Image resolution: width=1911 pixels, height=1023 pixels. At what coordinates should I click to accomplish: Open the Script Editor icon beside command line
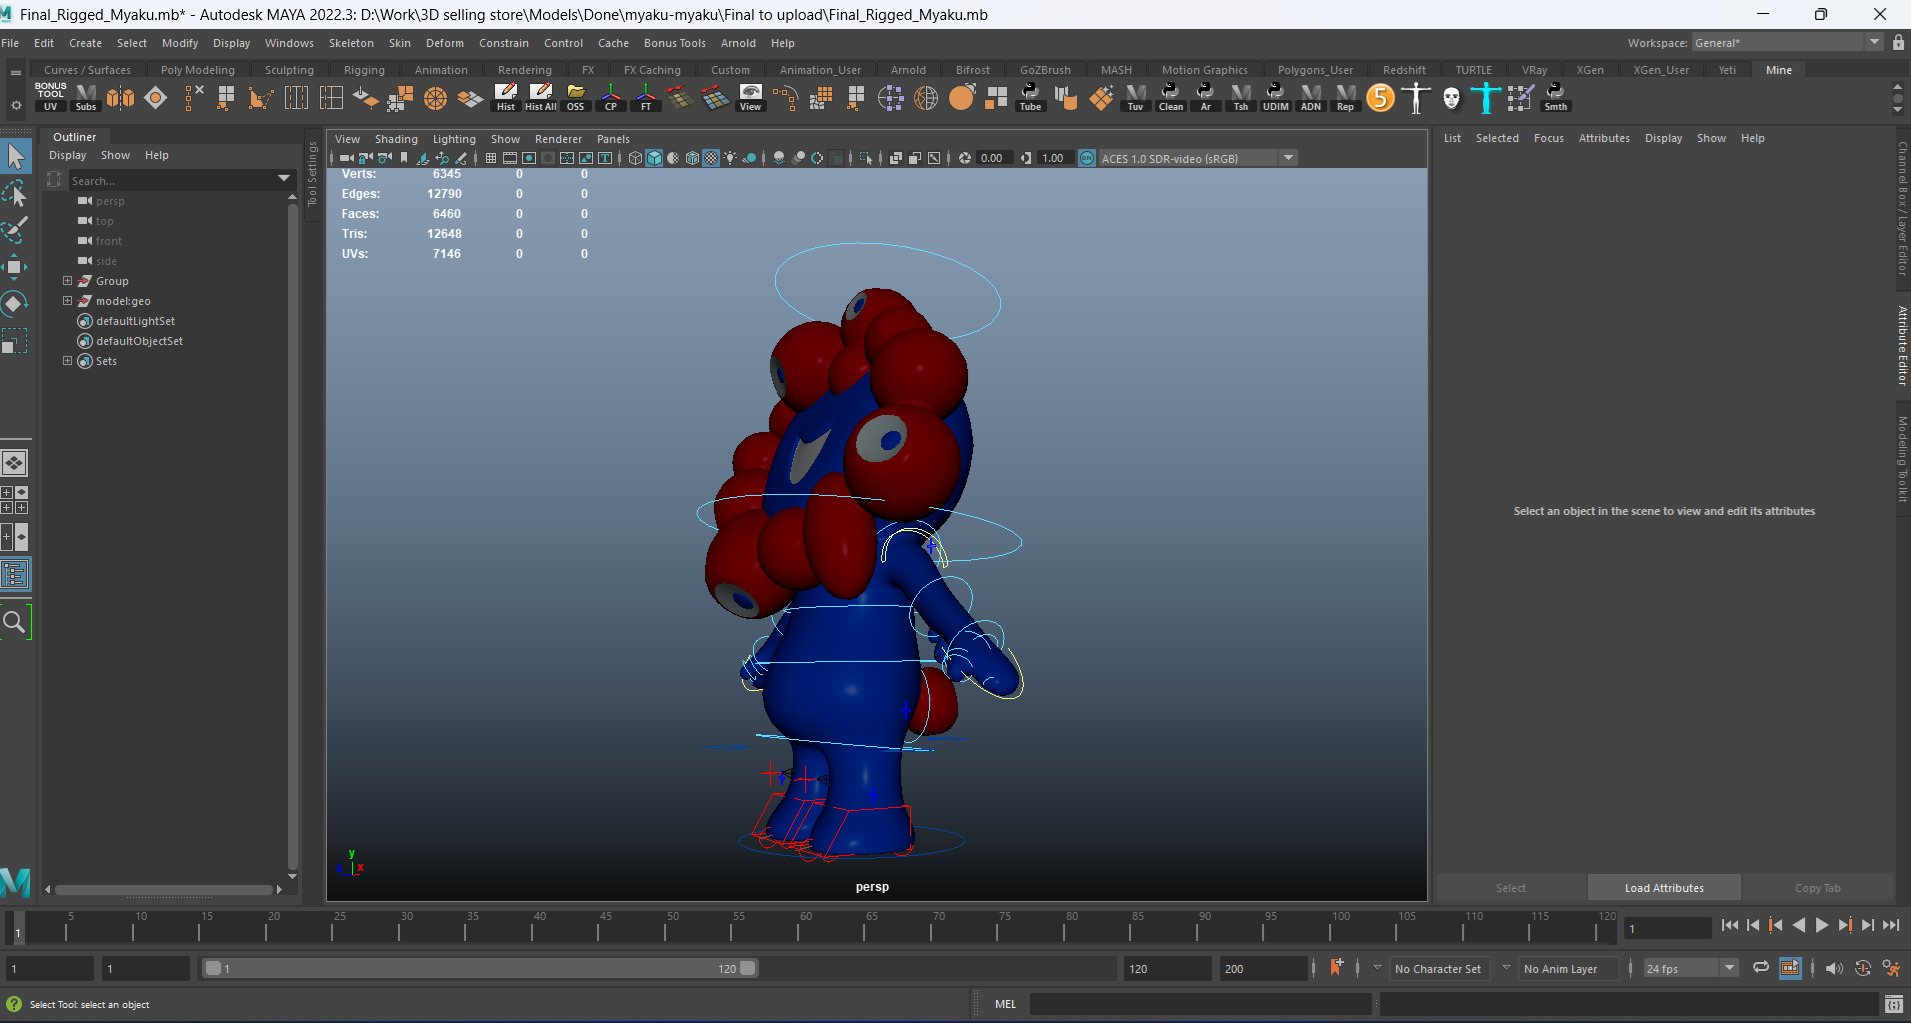click(1893, 1004)
